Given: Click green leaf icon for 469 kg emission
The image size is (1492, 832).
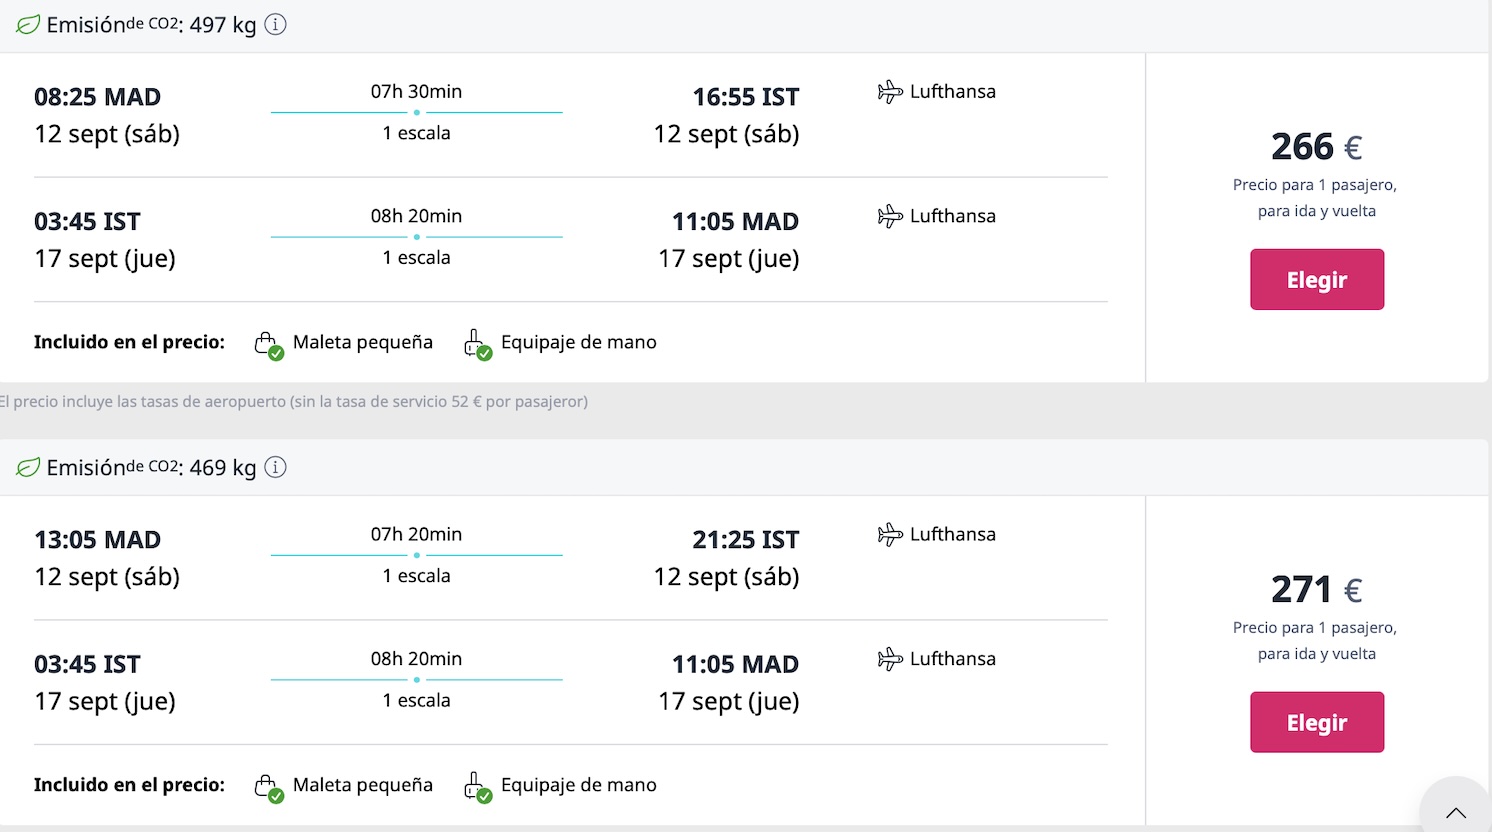Looking at the screenshot, I should 28,467.
